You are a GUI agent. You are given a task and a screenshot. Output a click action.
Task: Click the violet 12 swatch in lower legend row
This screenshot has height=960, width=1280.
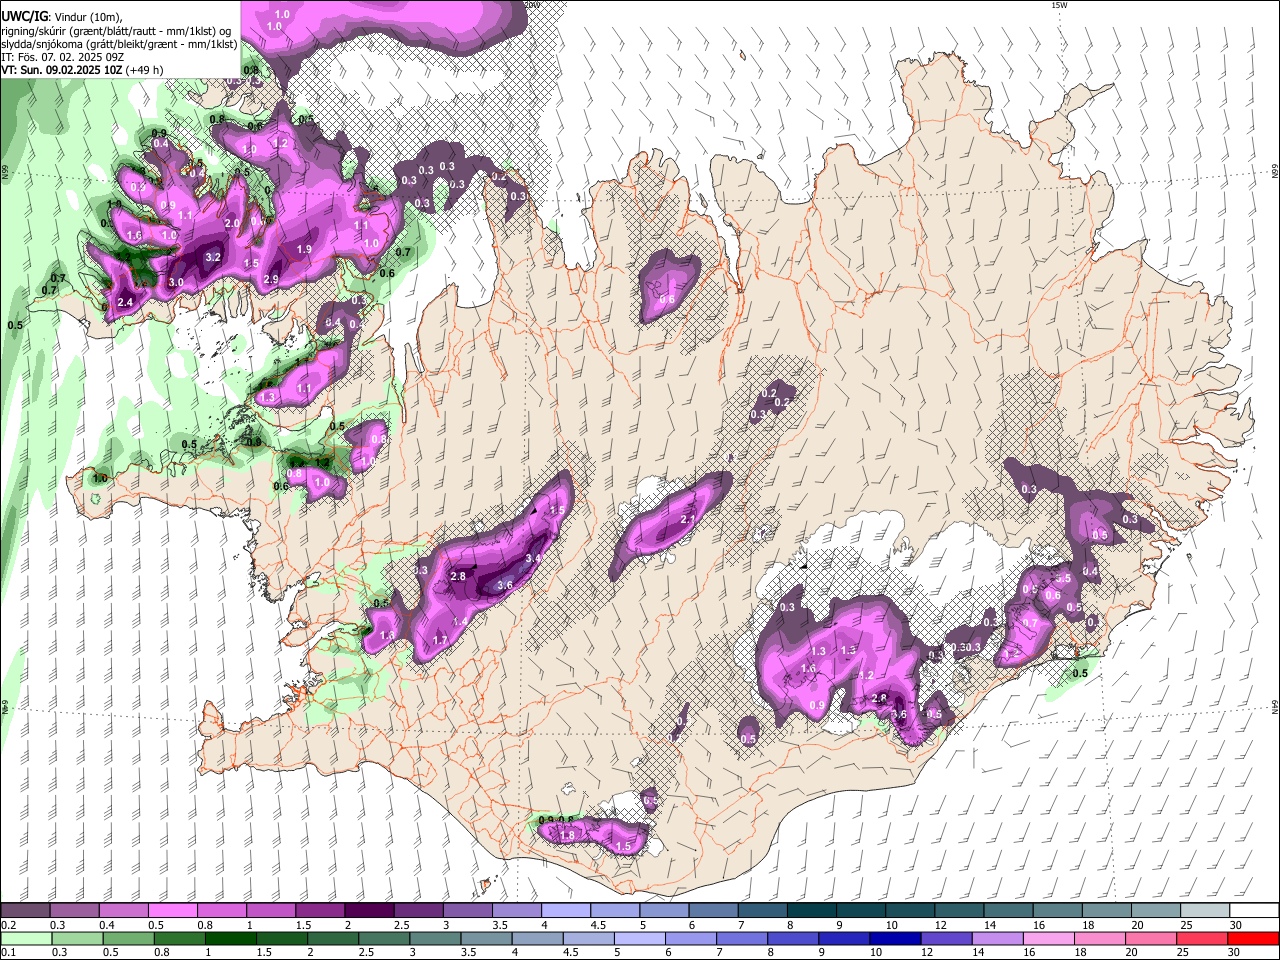click(x=946, y=938)
